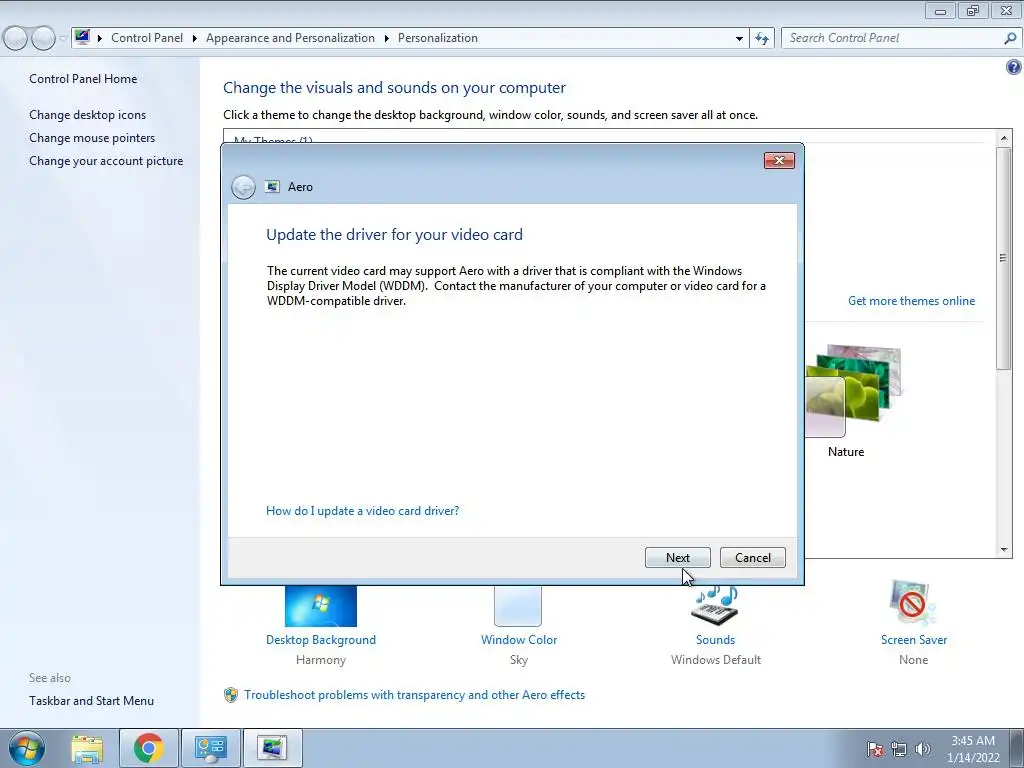Click the shield icon beside Troubleshoot link
Image resolution: width=1024 pixels, height=768 pixels.
(x=231, y=695)
